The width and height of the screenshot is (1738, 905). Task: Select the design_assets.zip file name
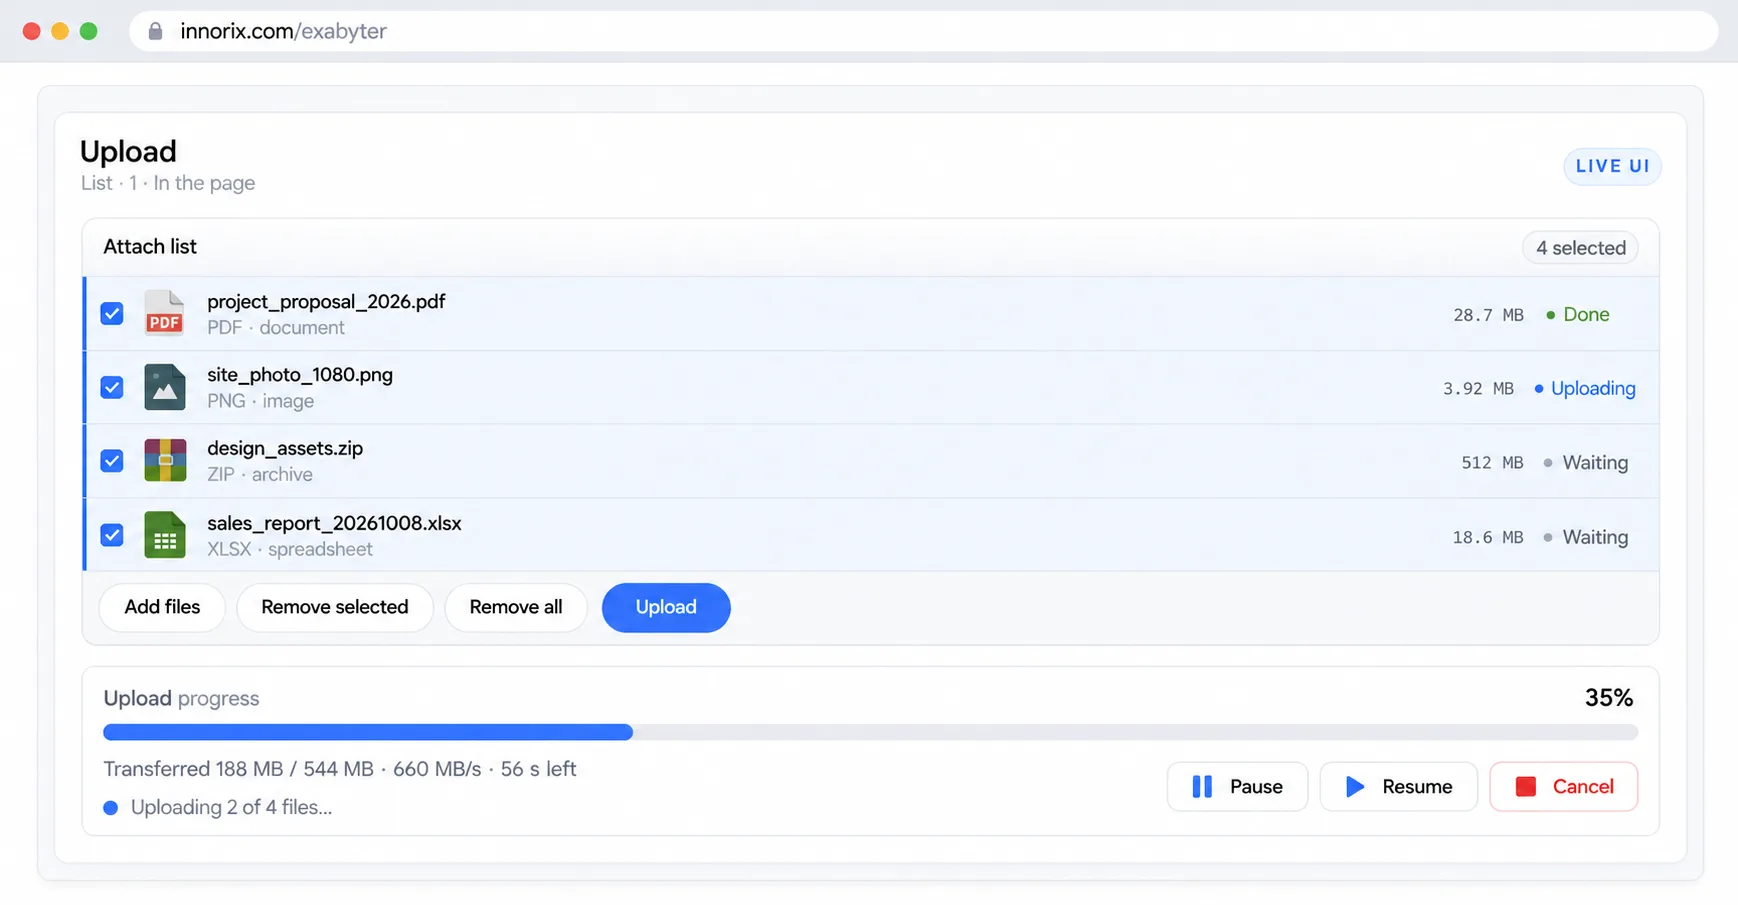click(285, 449)
